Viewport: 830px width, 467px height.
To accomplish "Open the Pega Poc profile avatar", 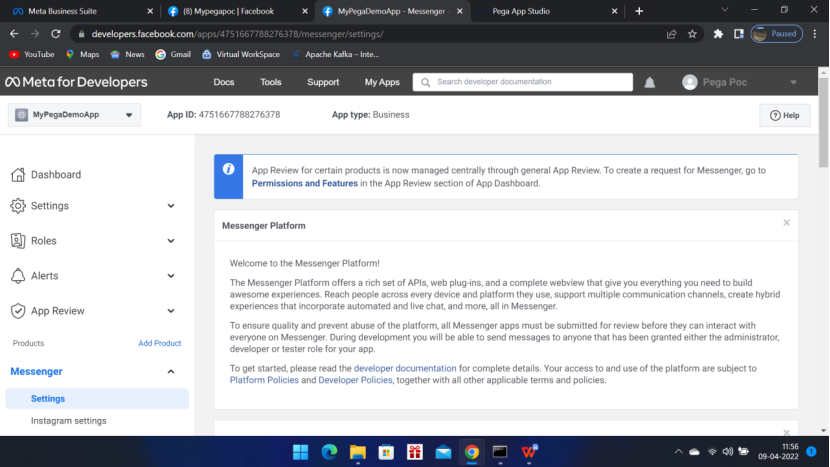I will 689,82.
